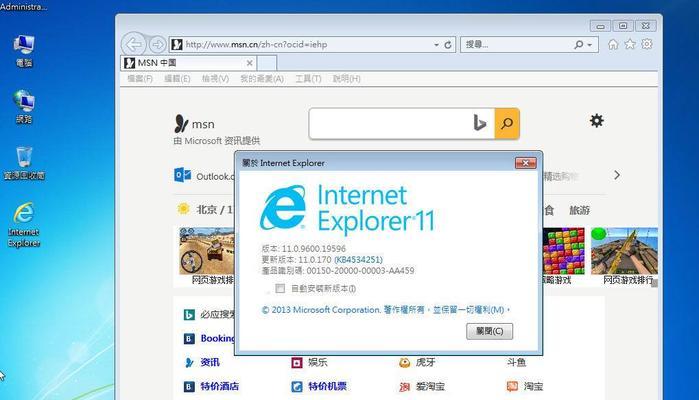
Task: Click the right chevron on MSN navigation
Action: [617, 175]
